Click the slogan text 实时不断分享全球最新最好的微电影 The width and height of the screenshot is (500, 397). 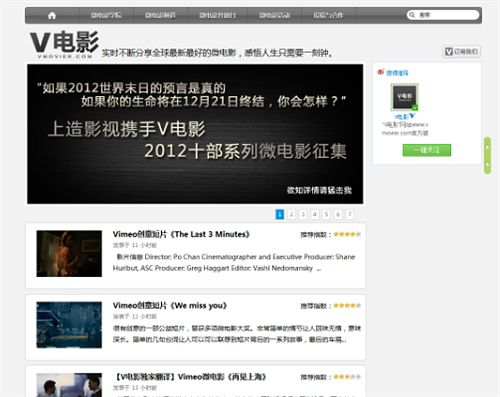pyautogui.click(x=169, y=53)
